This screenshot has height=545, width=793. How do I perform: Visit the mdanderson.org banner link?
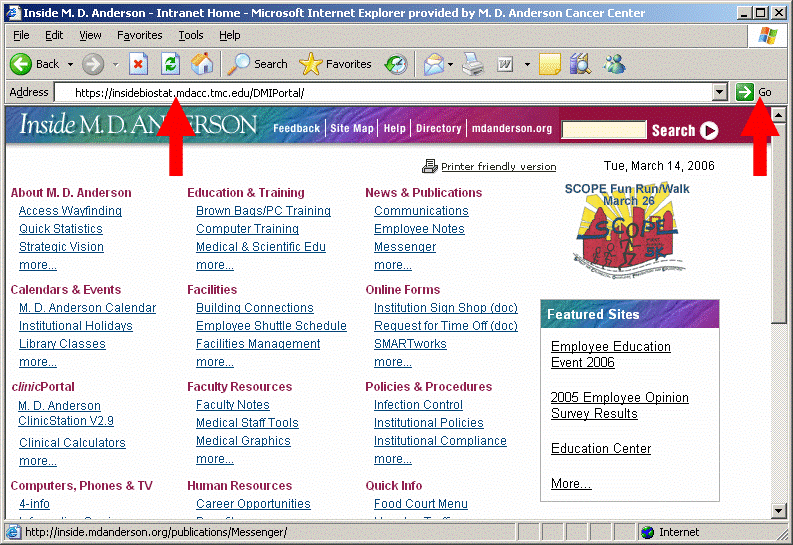[x=512, y=128]
